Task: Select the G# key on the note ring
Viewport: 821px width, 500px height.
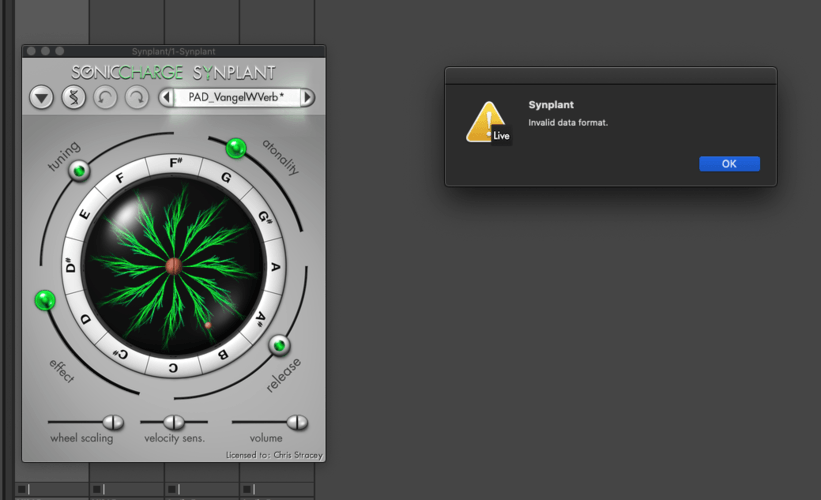Action: click(x=265, y=217)
